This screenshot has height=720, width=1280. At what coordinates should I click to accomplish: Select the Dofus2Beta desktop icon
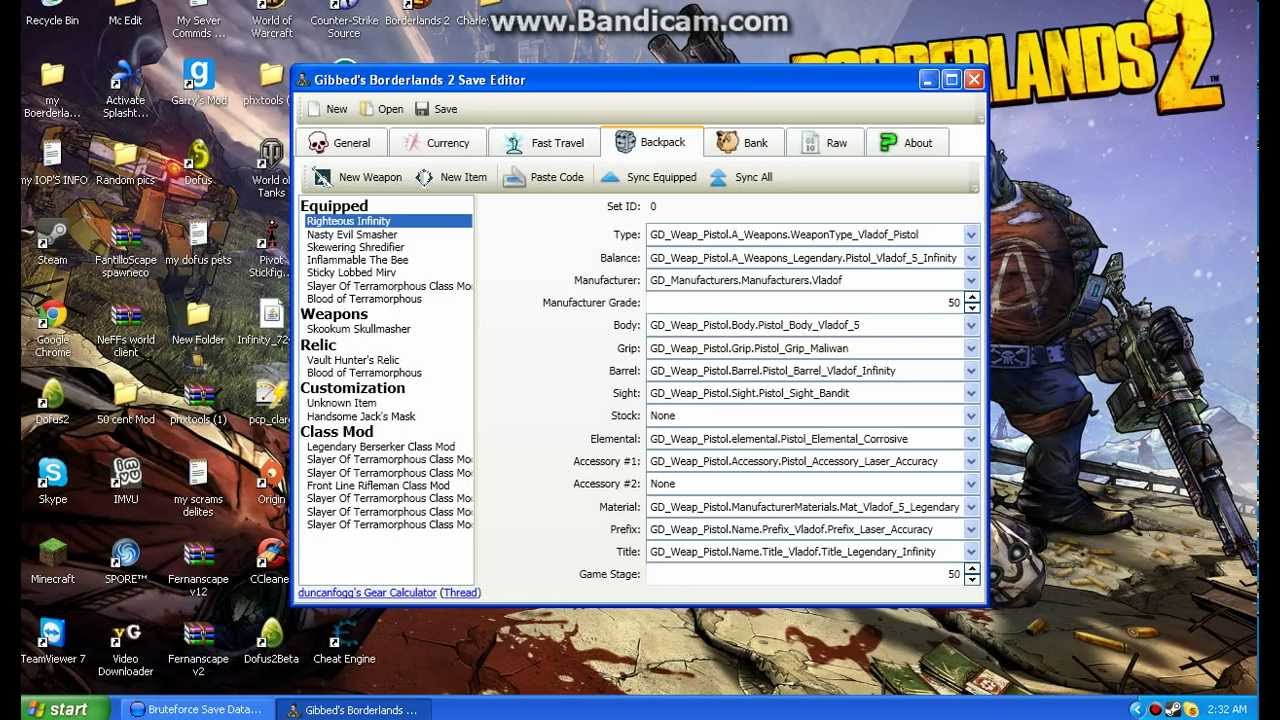271,641
